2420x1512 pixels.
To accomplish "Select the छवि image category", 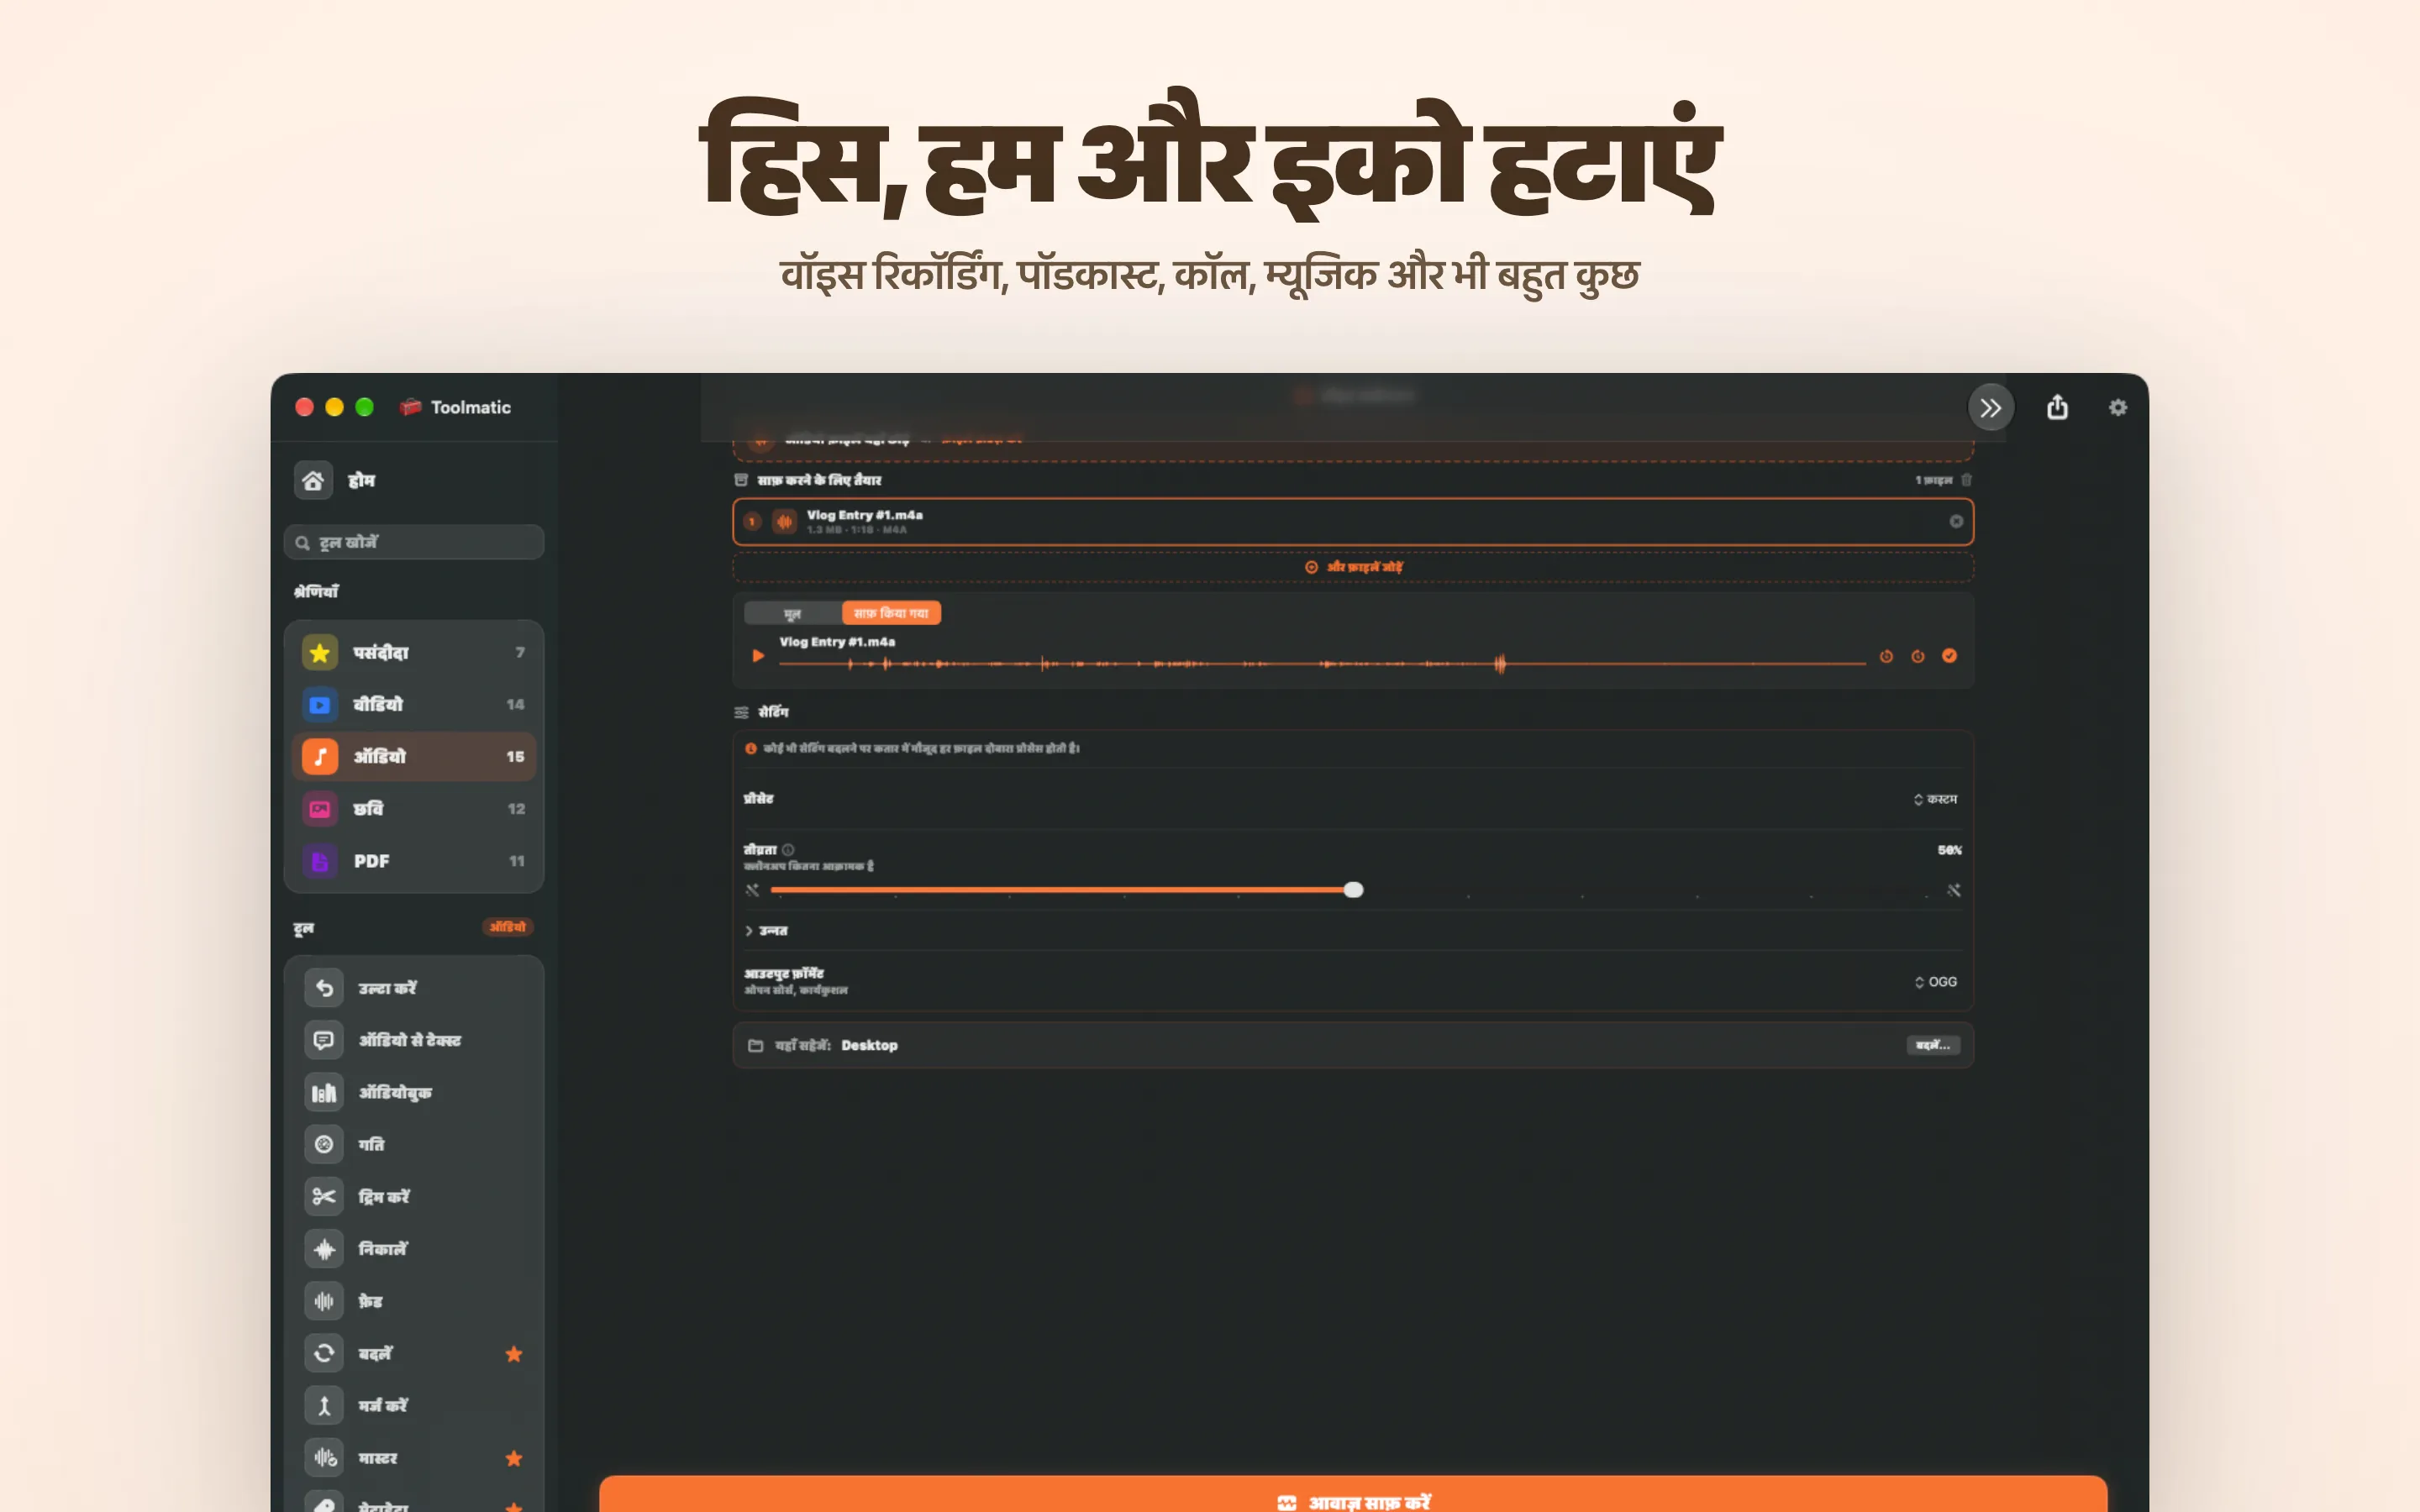I will [414, 809].
